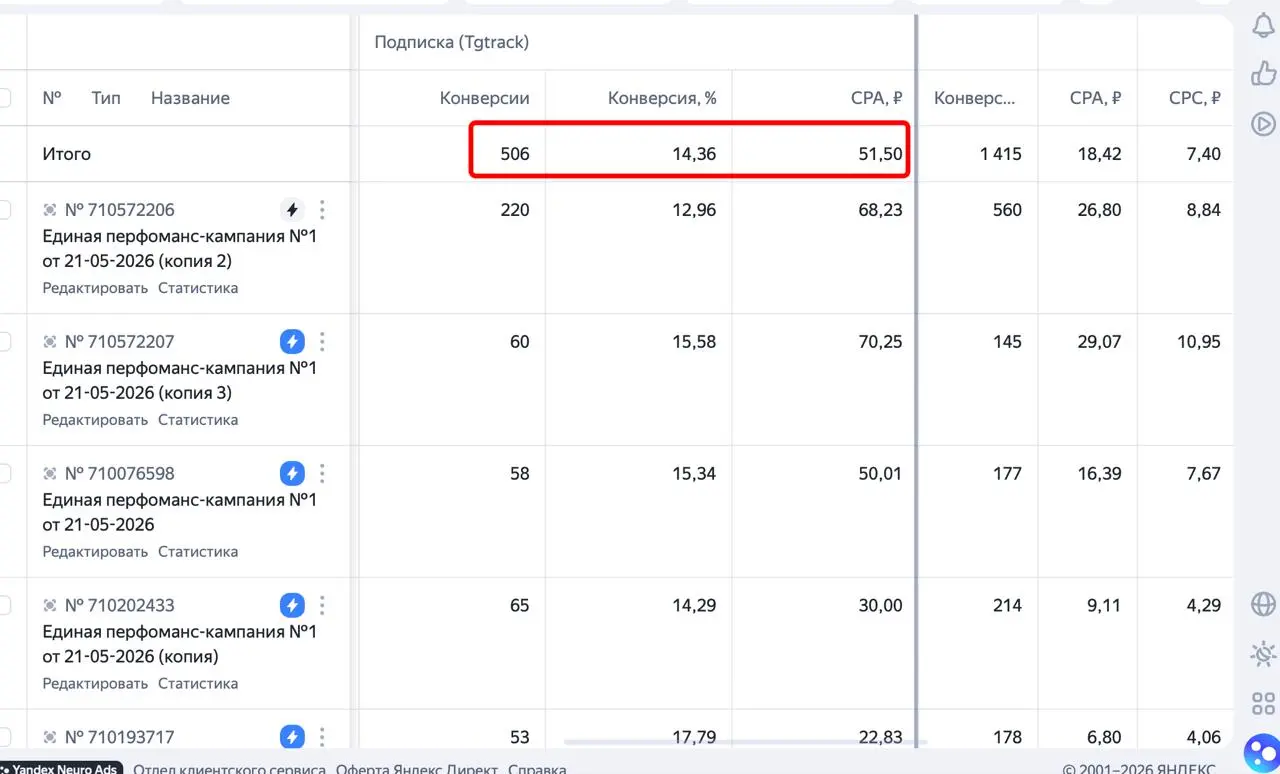Open campaign title ending (копия 3)

tap(180, 380)
